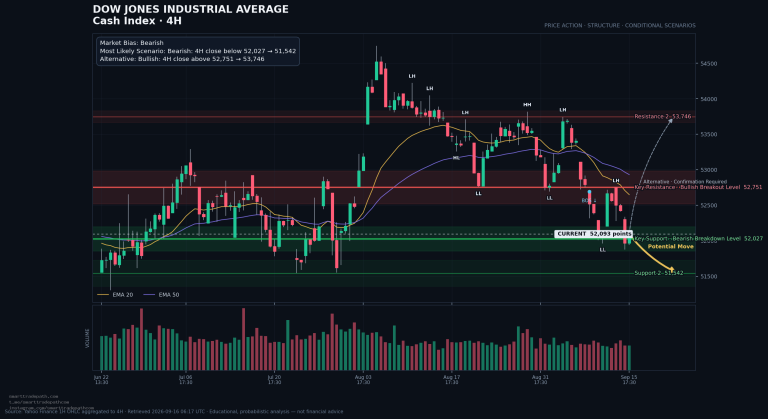Click the "VOLUME" axis label
768x419 pixels.
click(x=88, y=338)
